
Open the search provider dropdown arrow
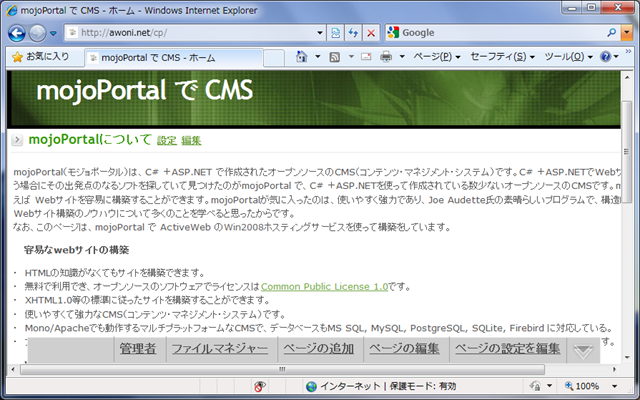tap(627, 33)
